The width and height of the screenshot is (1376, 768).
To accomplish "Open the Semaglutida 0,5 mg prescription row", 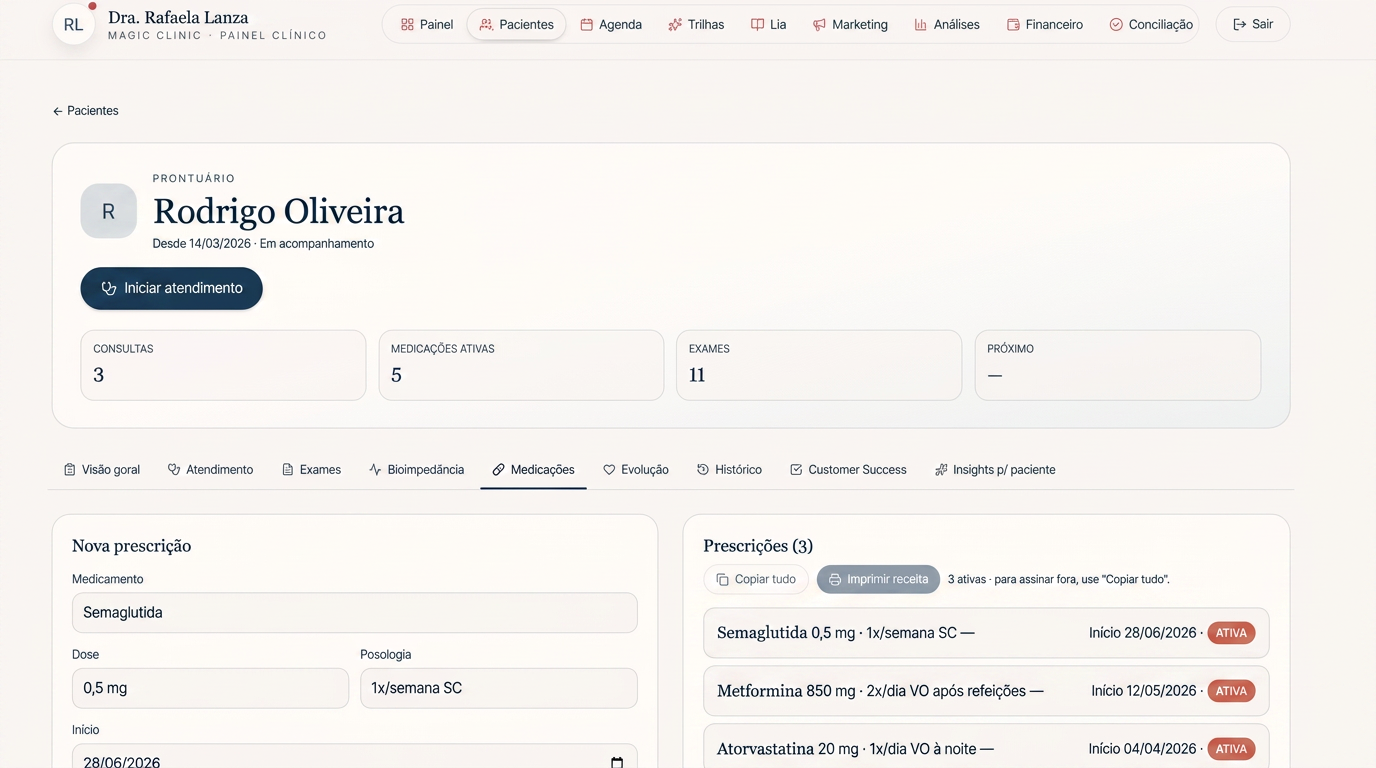I will pyautogui.click(x=986, y=633).
